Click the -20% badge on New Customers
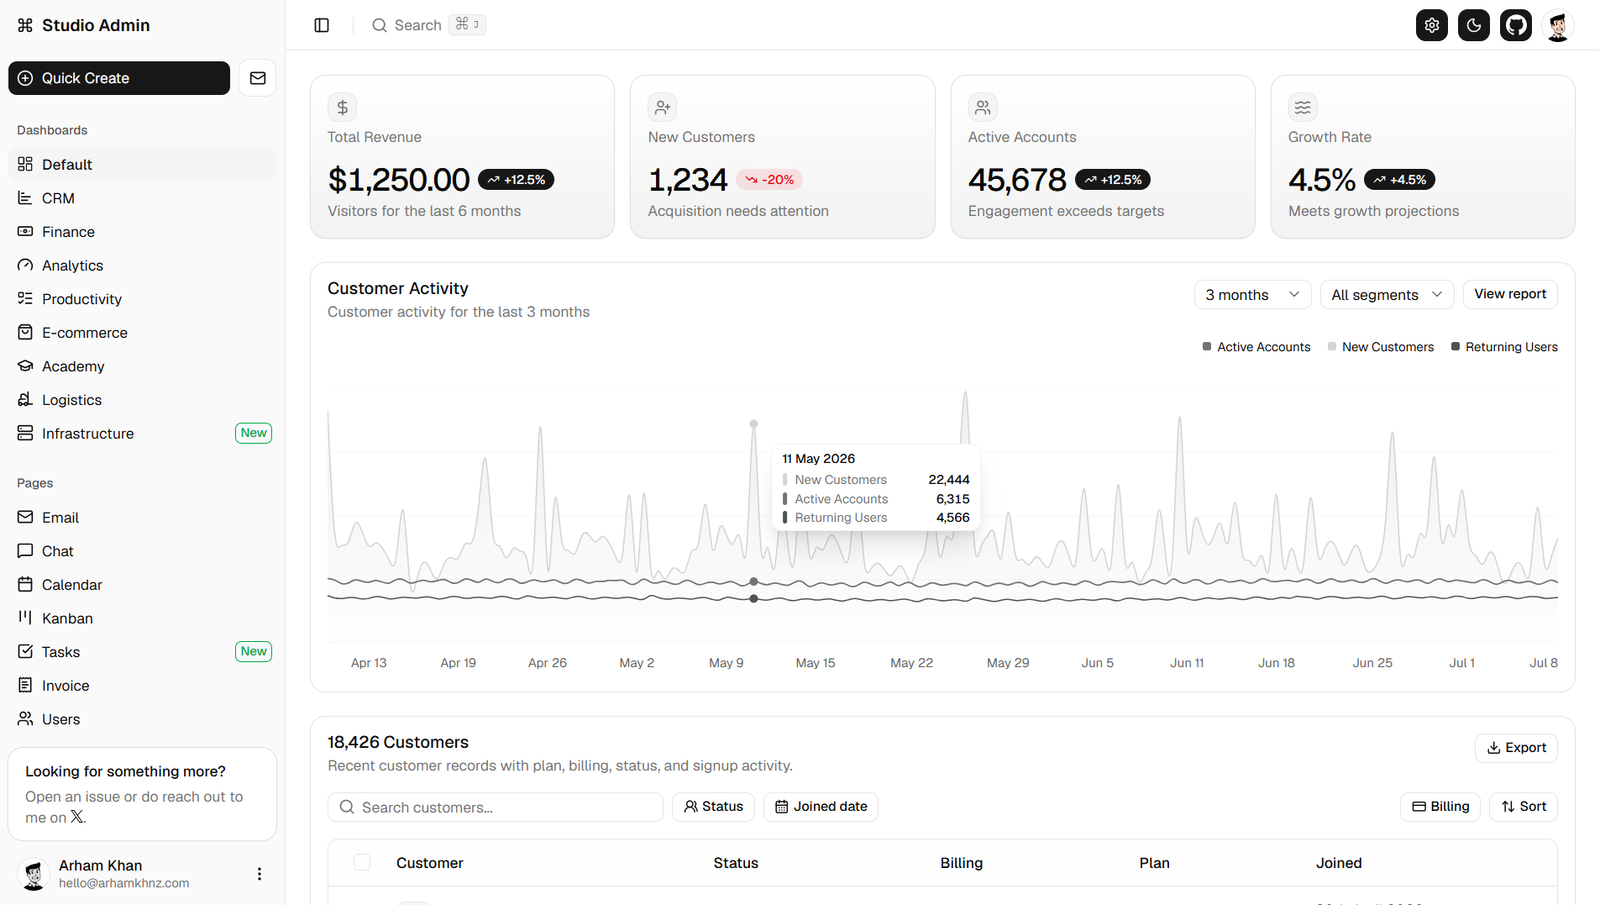Viewport: 1600px width, 905px height. click(769, 180)
